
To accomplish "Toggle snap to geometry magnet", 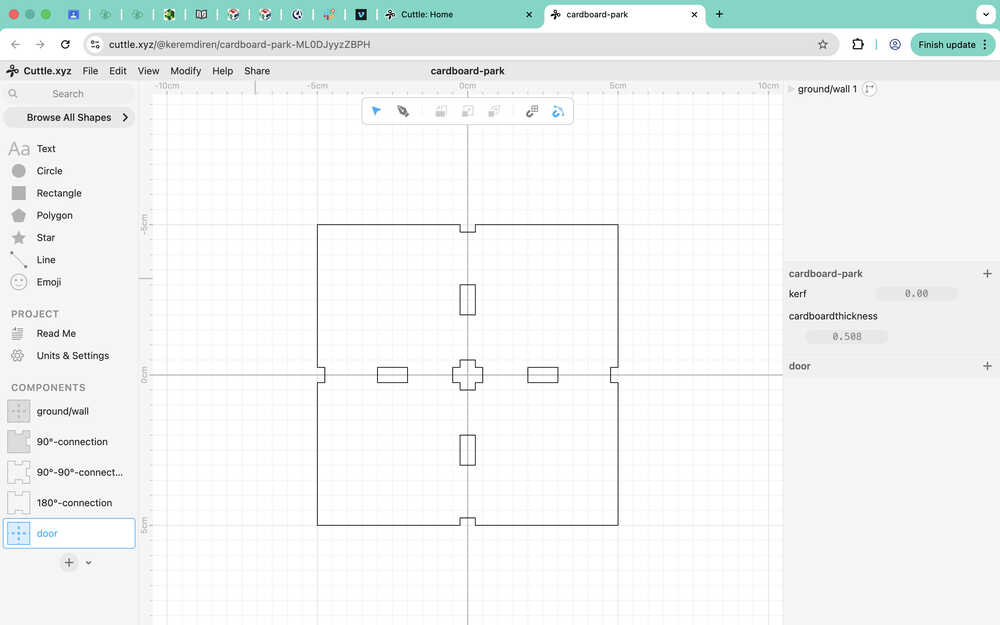I will tap(558, 112).
